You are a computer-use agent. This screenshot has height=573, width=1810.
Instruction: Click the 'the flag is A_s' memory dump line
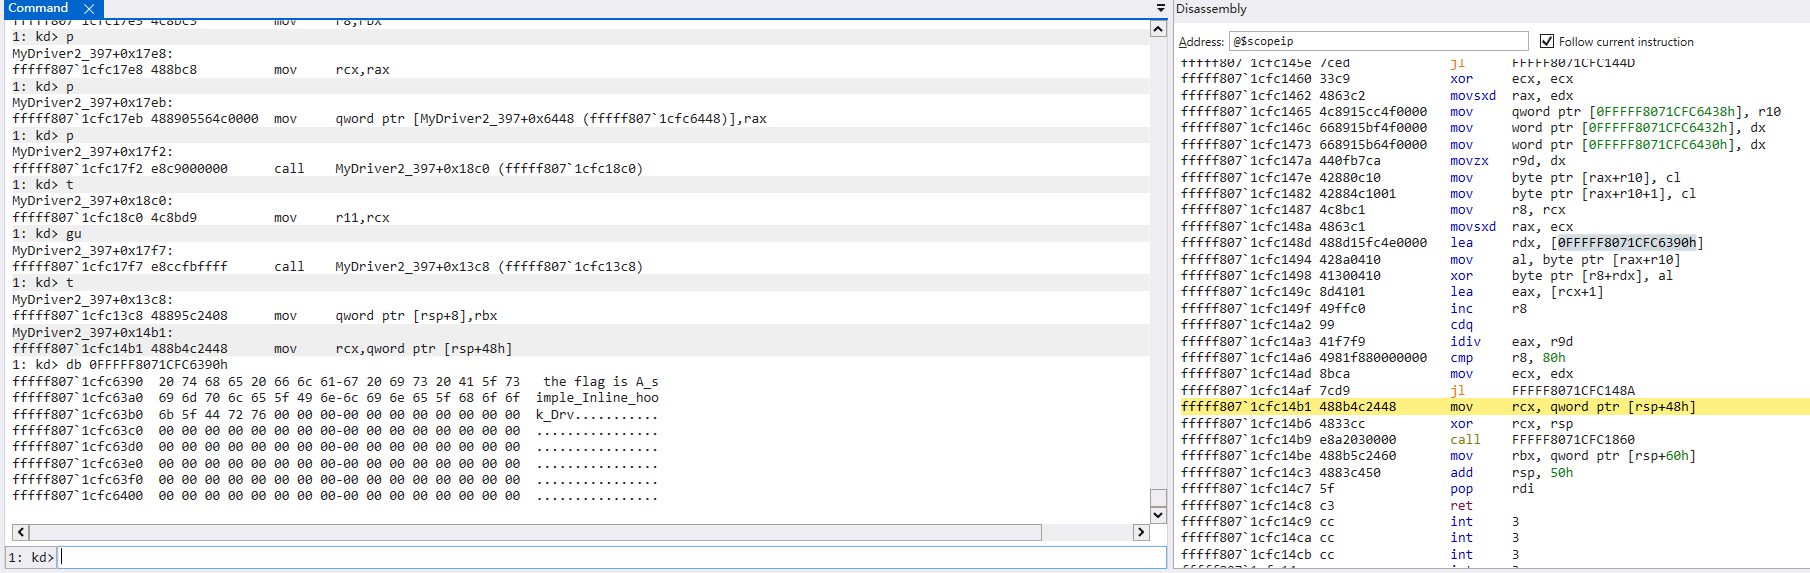point(335,382)
